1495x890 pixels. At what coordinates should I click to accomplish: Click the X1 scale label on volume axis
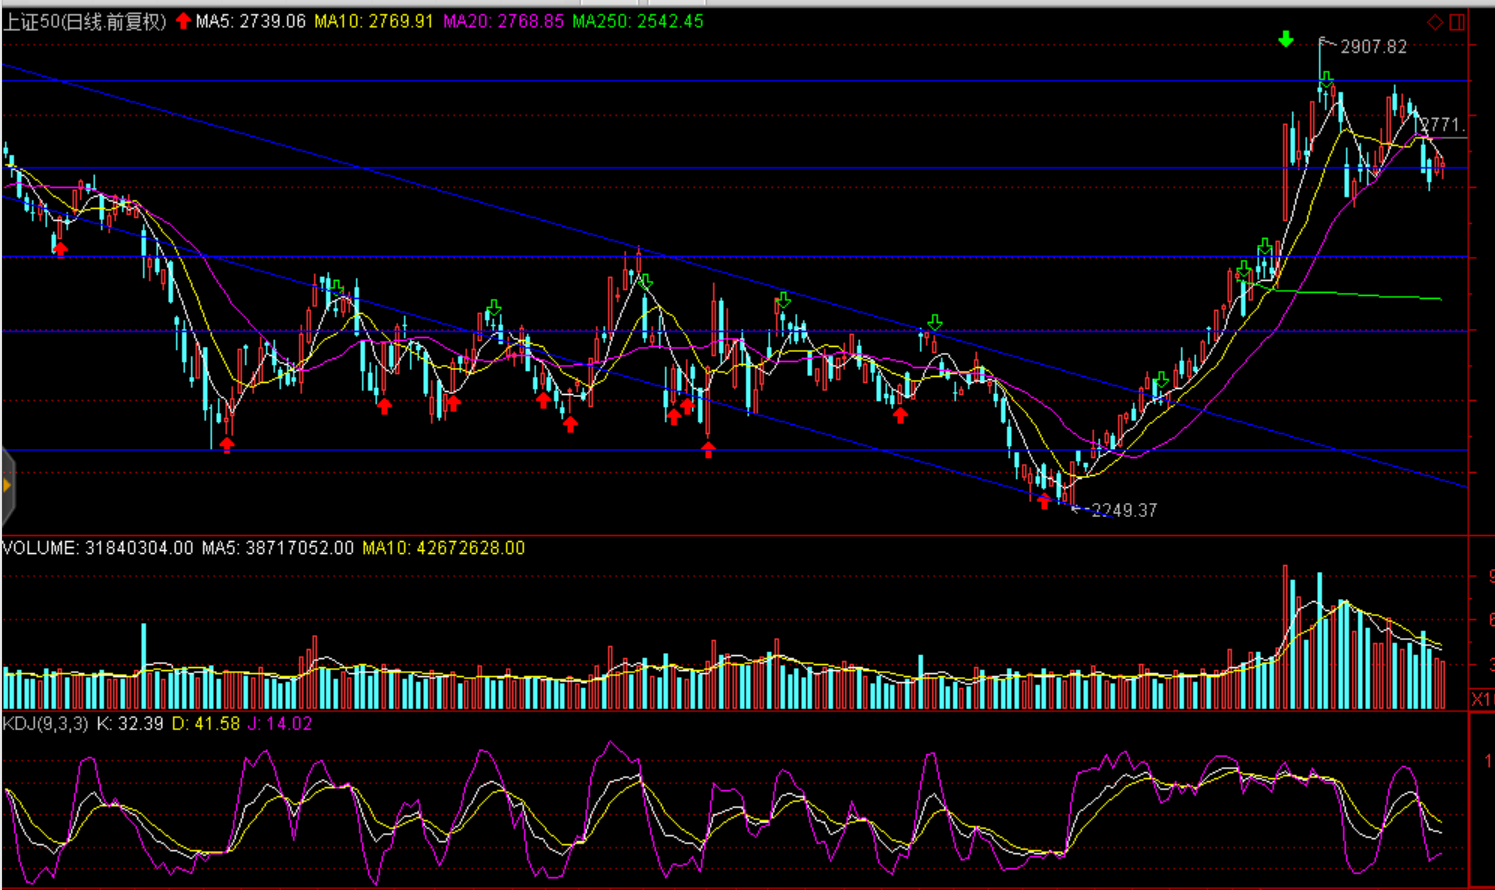tap(1482, 699)
